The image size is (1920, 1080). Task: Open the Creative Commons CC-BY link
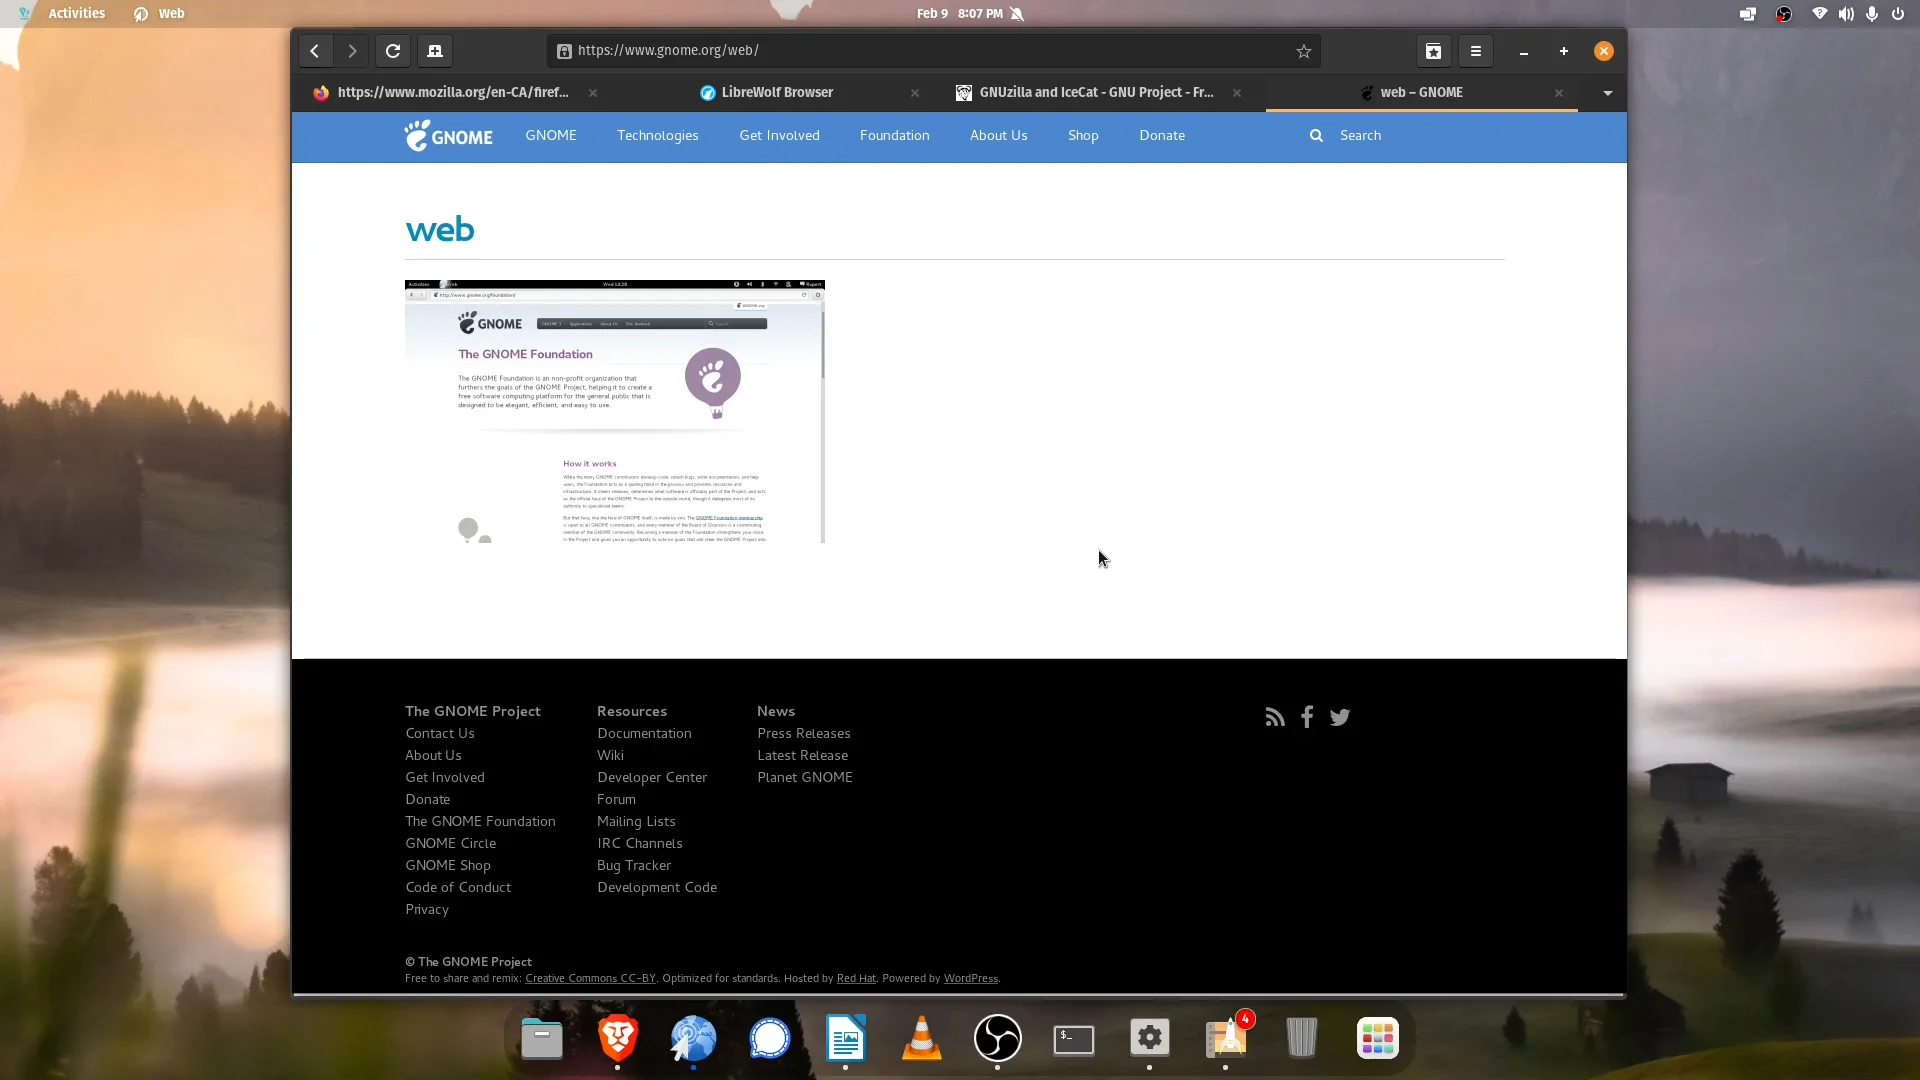point(590,979)
